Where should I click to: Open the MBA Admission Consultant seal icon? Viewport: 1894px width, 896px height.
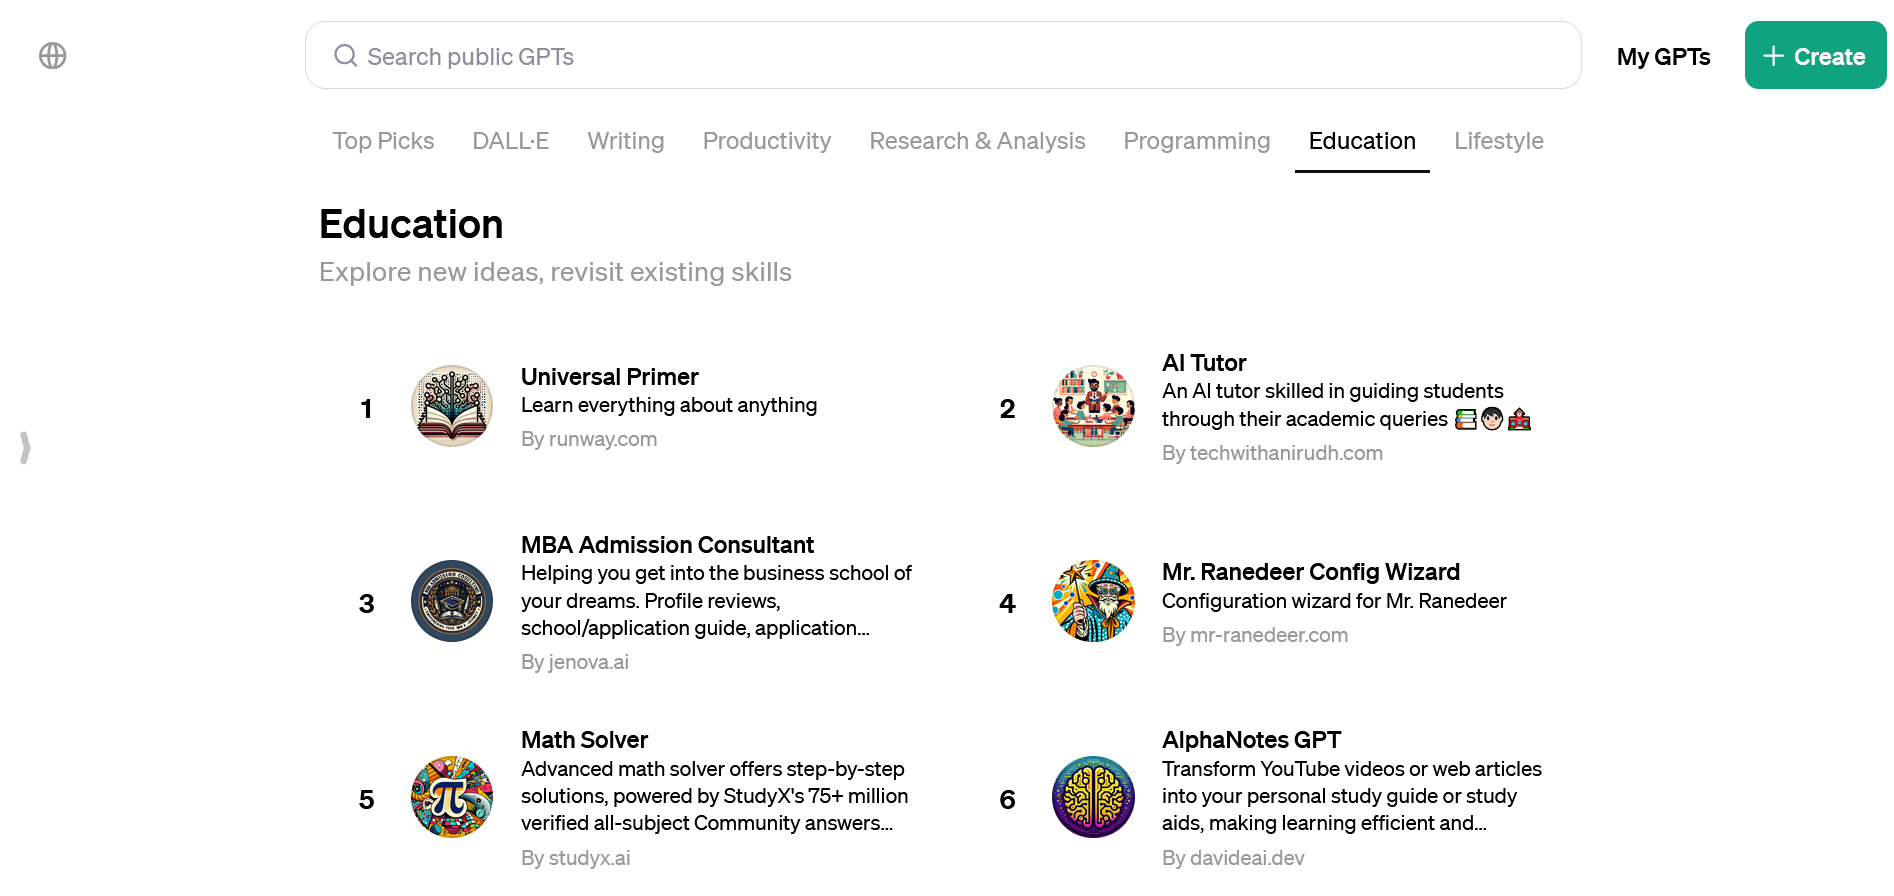tap(452, 601)
